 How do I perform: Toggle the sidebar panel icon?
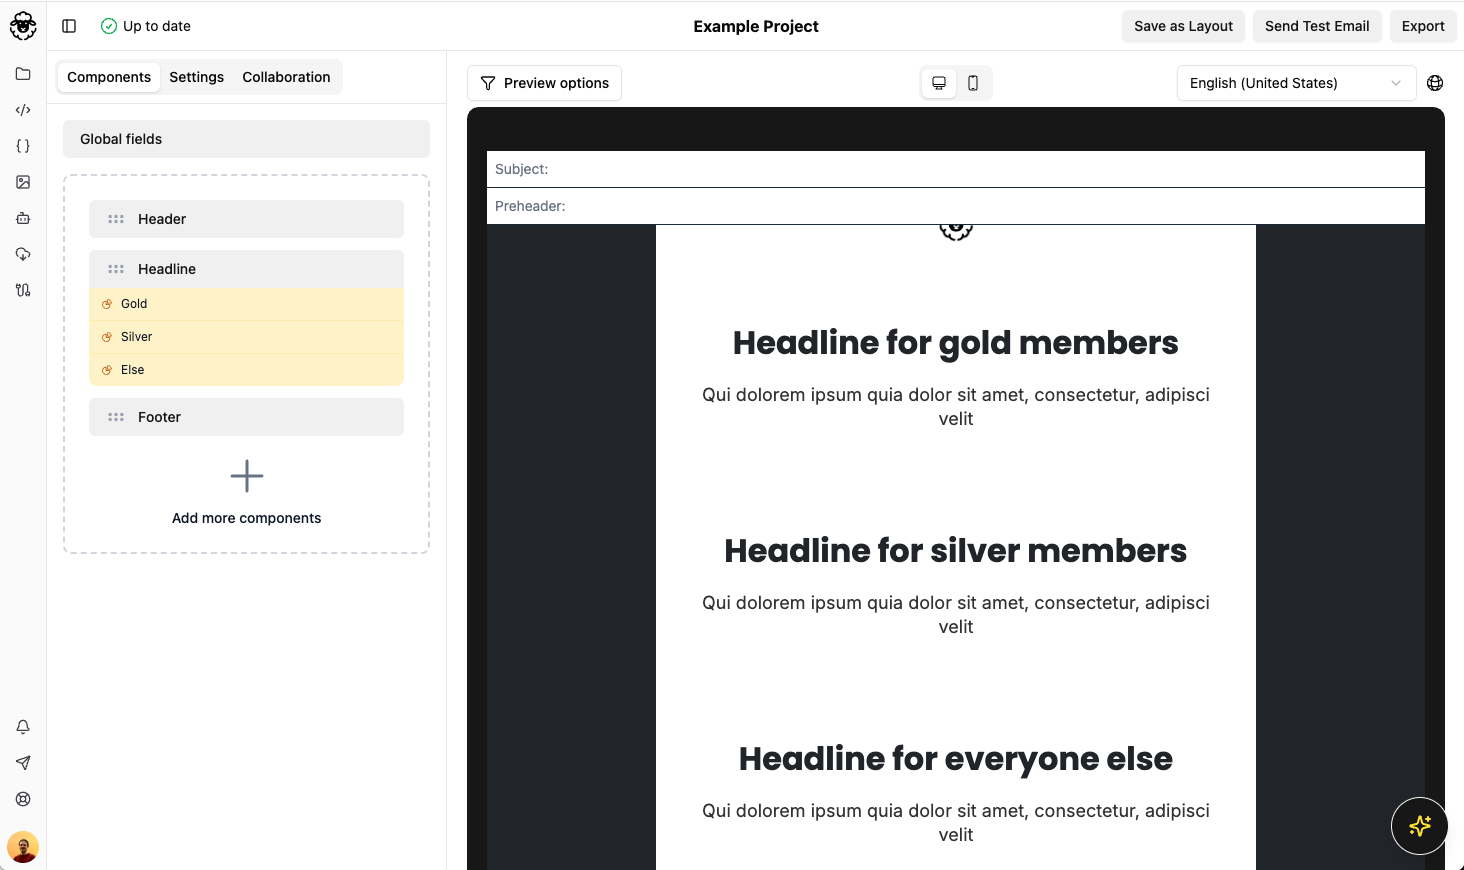[69, 26]
